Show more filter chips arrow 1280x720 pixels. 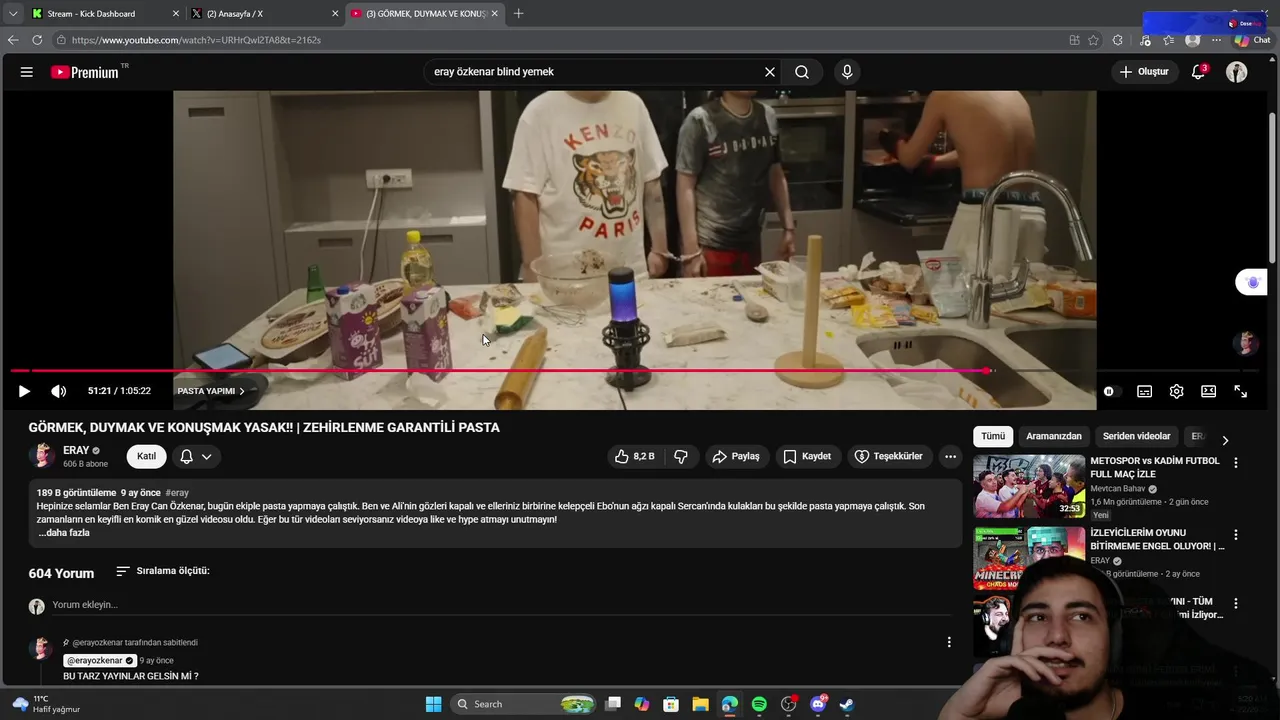pos(1225,440)
